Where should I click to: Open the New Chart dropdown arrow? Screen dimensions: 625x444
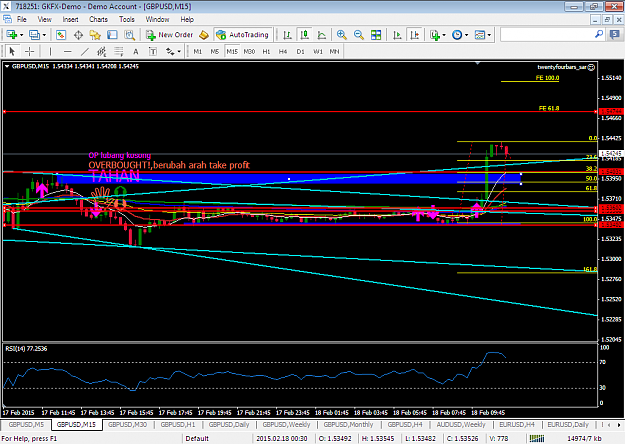[x=22, y=35]
